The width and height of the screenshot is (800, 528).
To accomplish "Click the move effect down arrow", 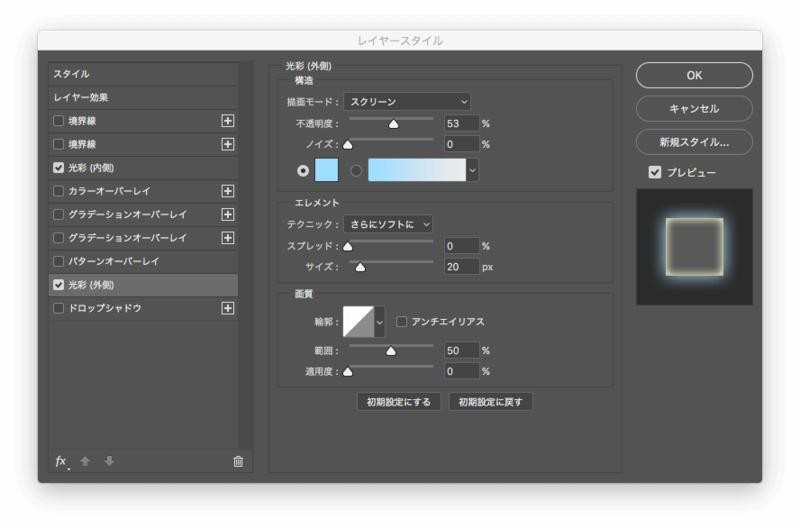I will (x=109, y=461).
